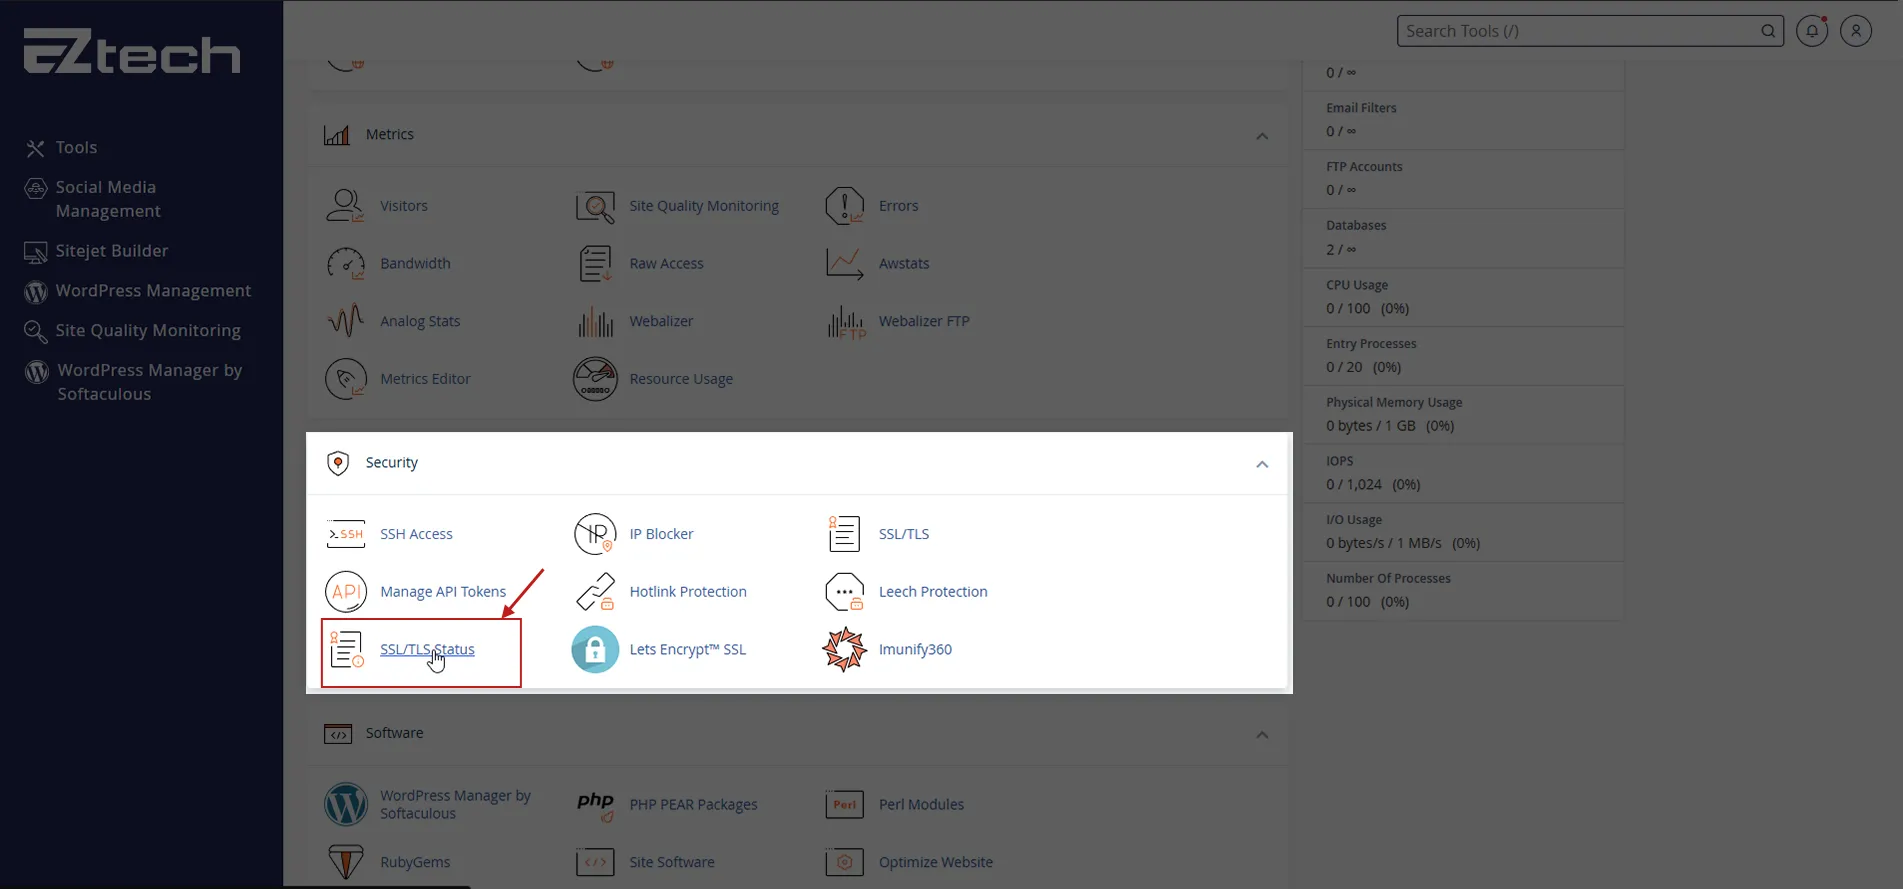Screen dimensions: 1903x889
Task: Click the Lets Encrypt SSL link
Action: tap(688, 650)
